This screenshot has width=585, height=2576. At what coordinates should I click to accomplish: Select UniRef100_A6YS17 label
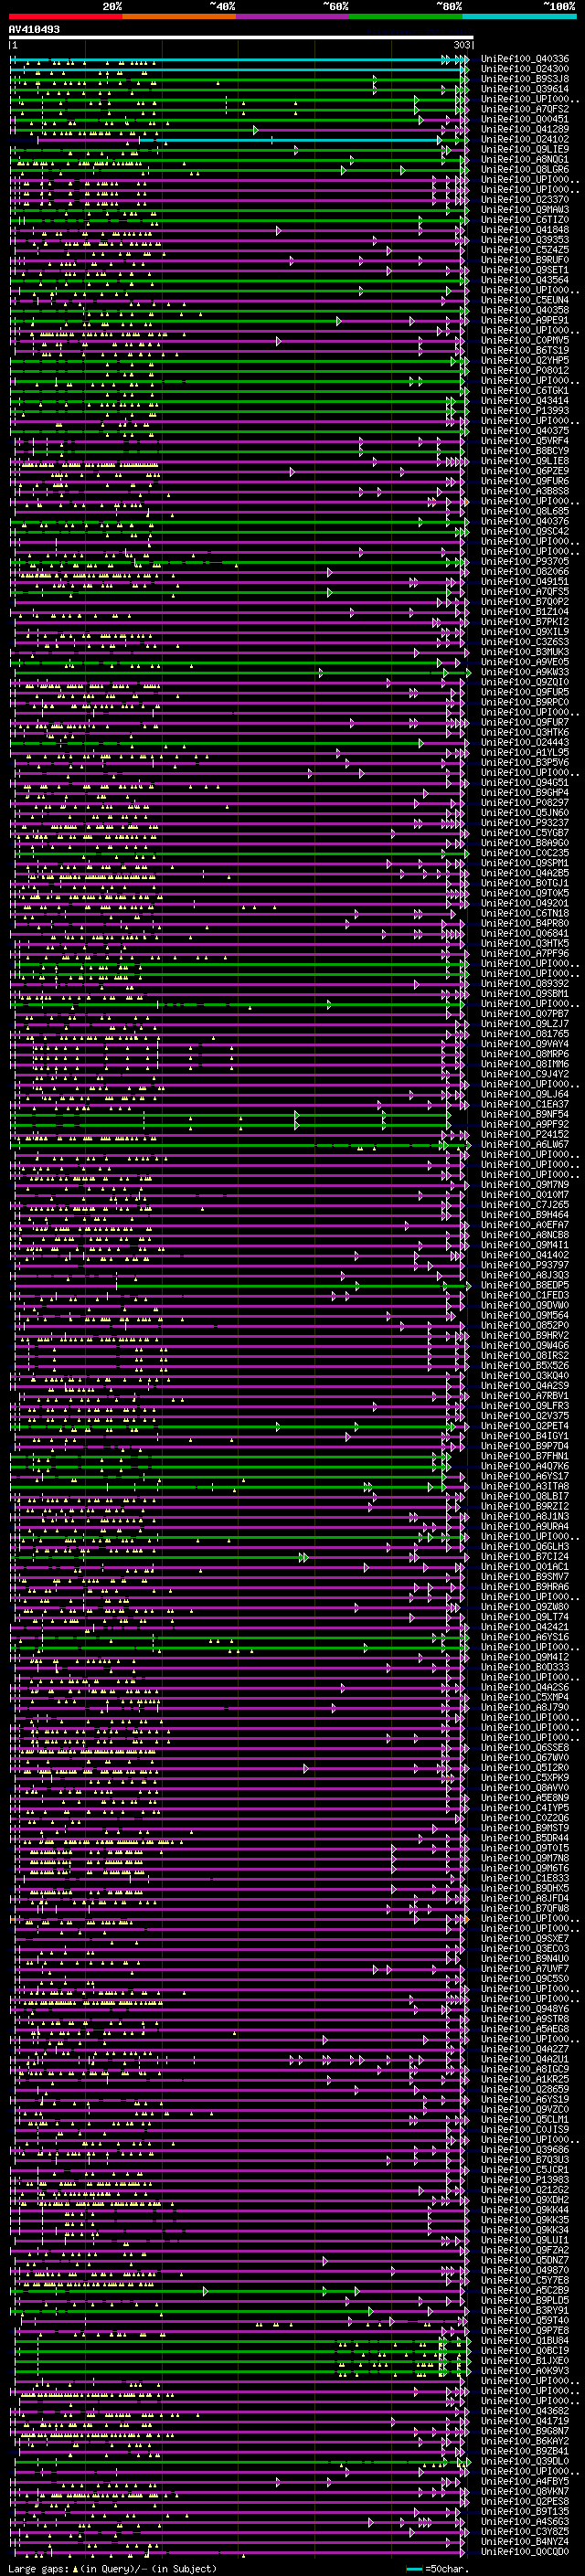pyautogui.click(x=524, y=1476)
